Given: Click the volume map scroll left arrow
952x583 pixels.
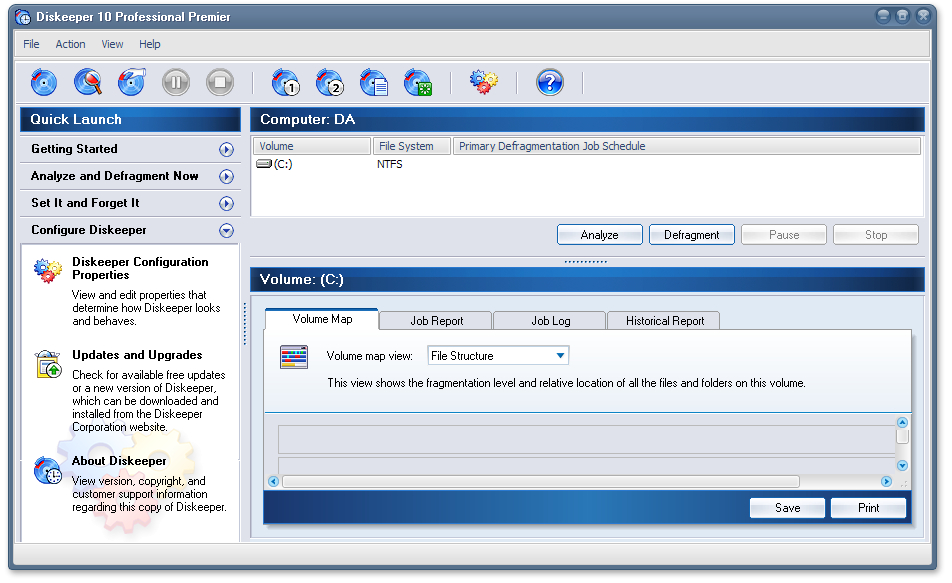Looking at the screenshot, I should tap(273, 482).
